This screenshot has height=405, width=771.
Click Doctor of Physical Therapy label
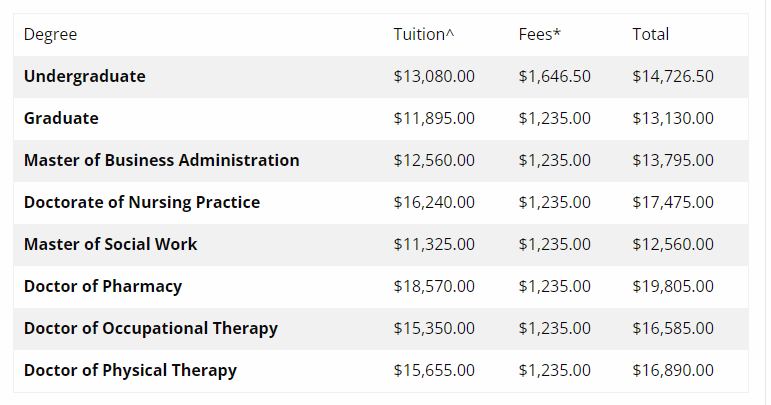(130, 371)
